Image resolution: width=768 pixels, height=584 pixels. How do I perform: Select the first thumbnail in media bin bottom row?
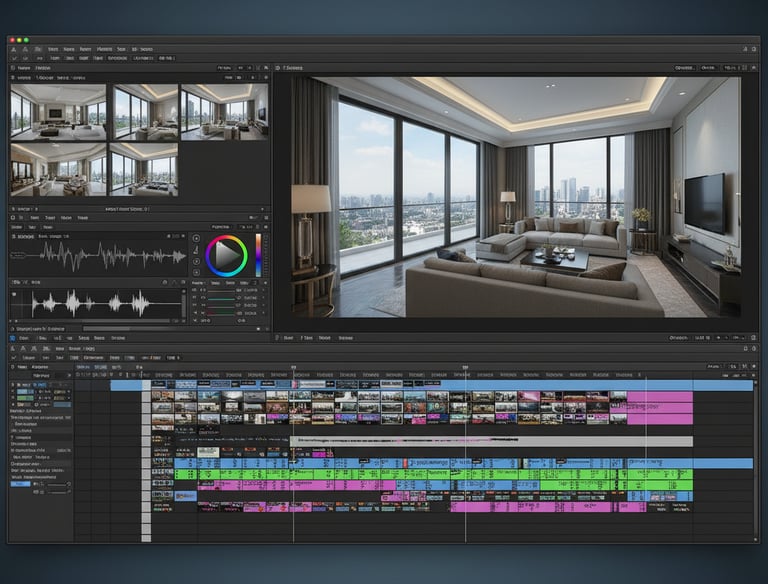[58, 170]
